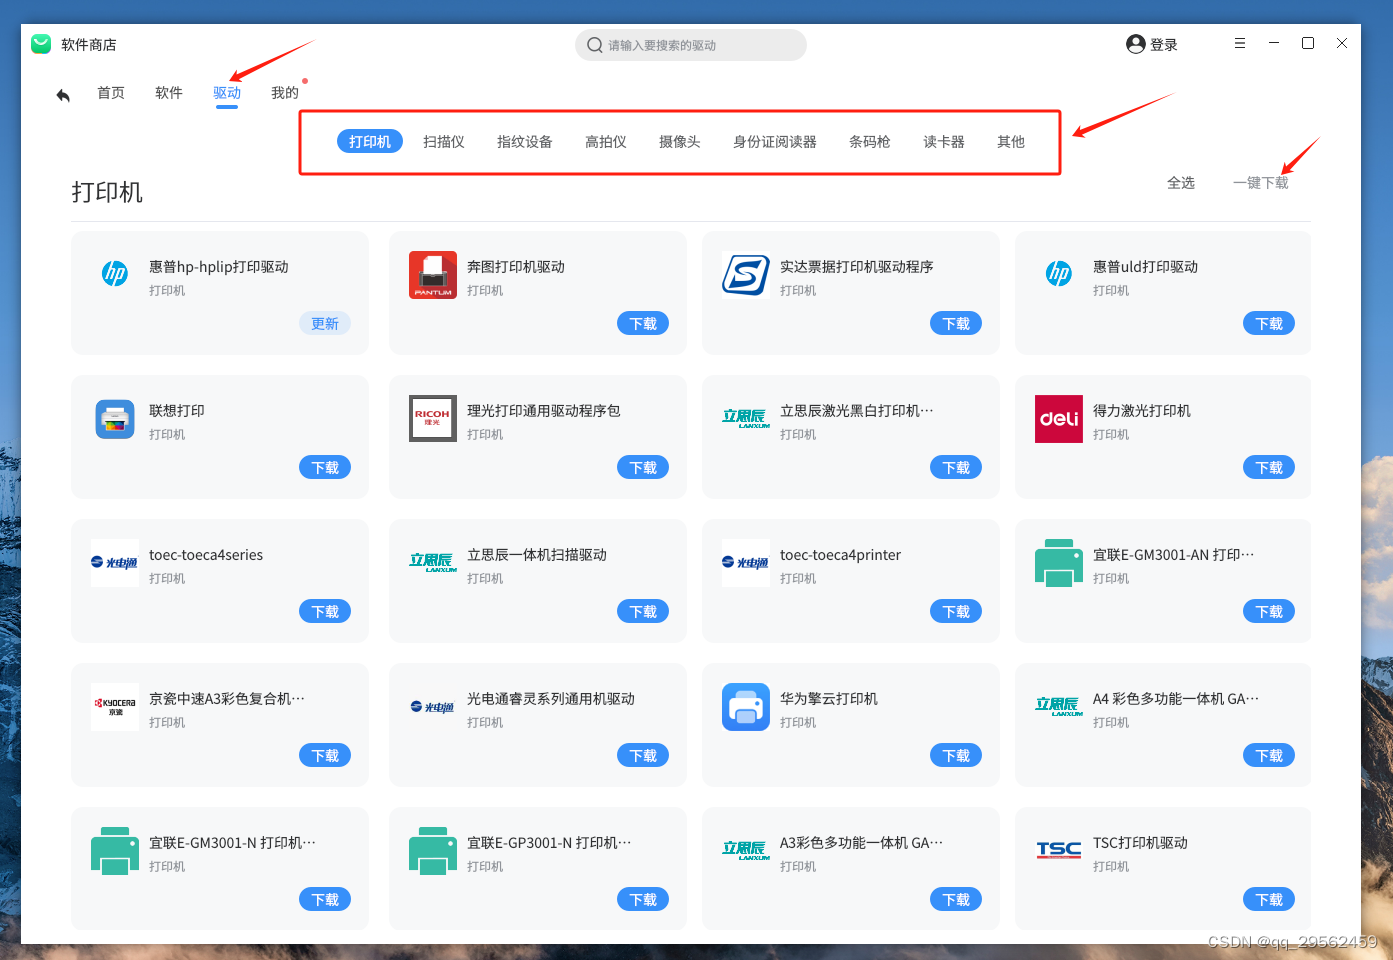Open the 立思辰激光黑白打印机 title
The width and height of the screenshot is (1393, 960).
tap(857, 411)
